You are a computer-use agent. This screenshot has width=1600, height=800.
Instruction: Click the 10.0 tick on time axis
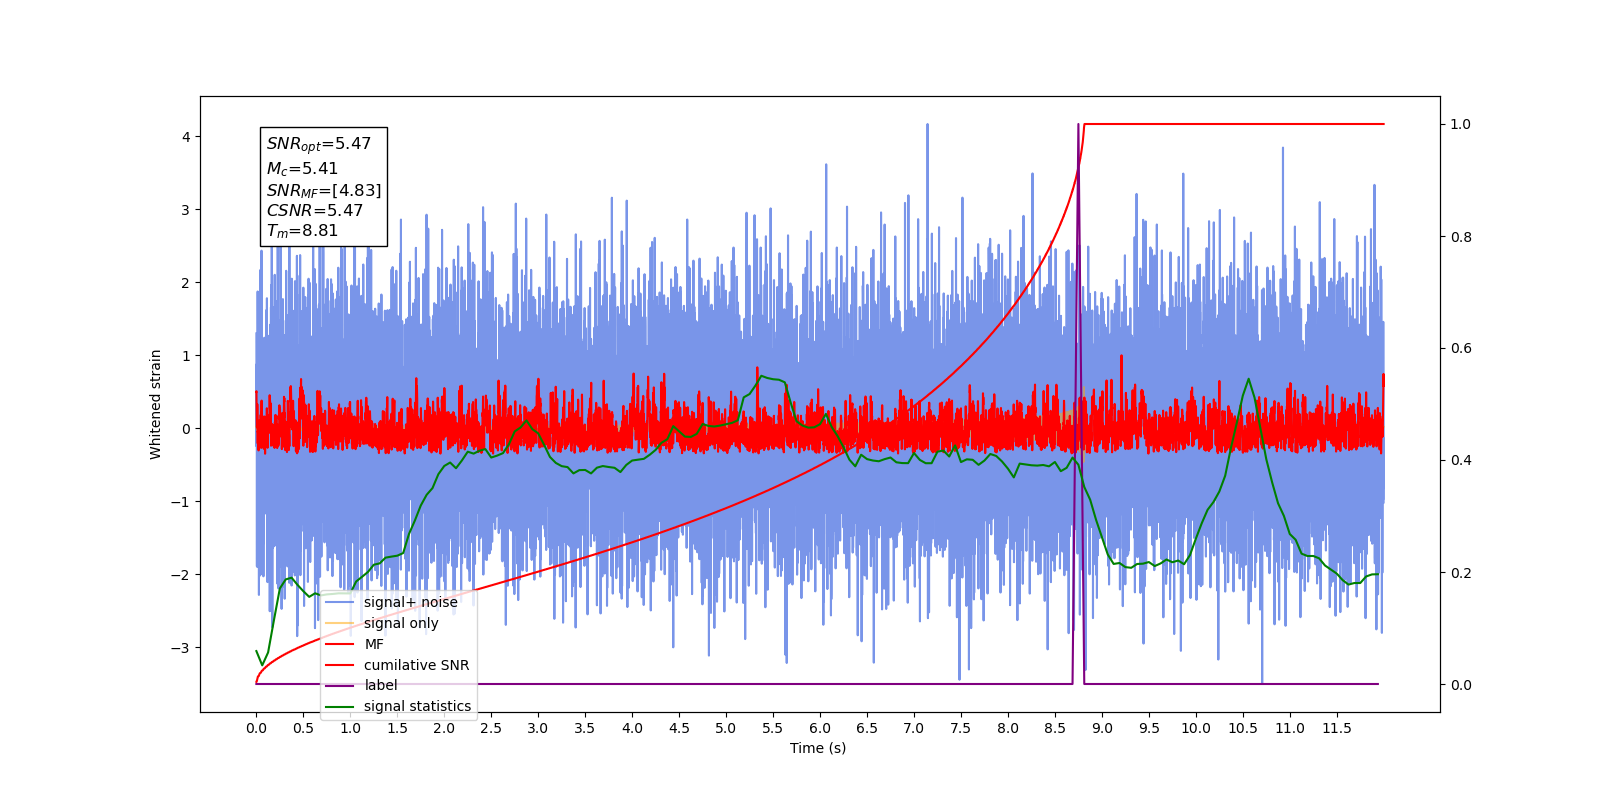point(1196,728)
